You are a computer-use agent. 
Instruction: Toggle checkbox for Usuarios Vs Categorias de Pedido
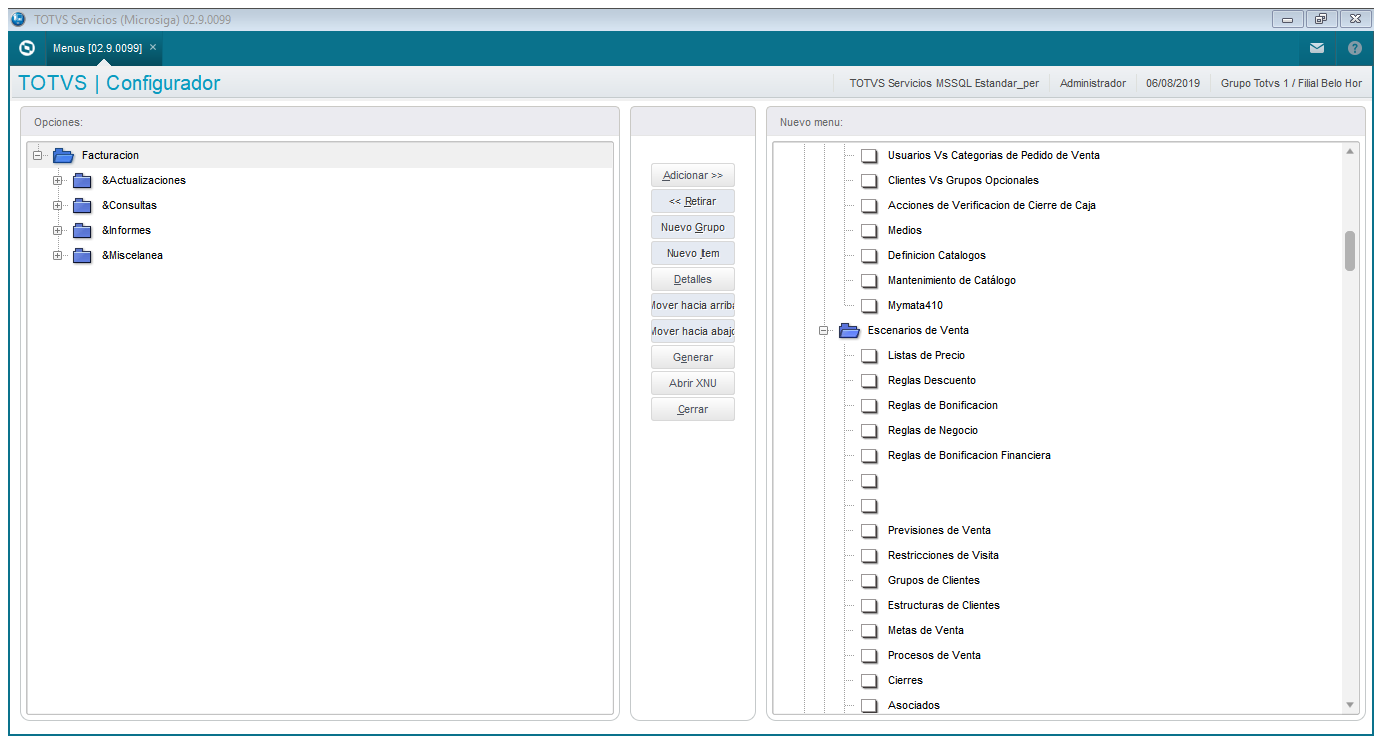869,155
